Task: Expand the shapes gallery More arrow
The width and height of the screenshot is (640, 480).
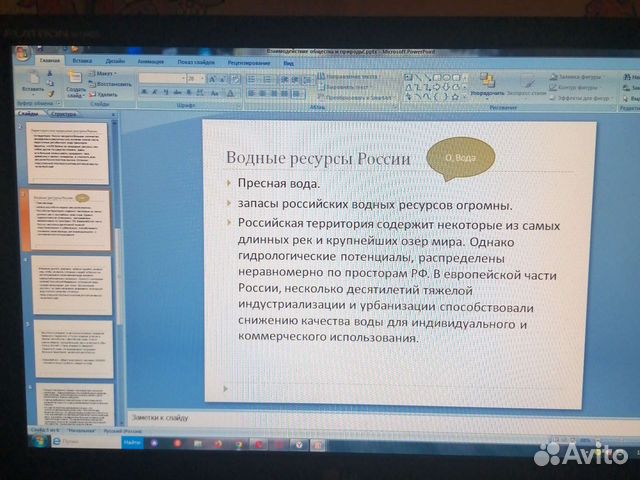Action: pyautogui.click(x=465, y=97)
